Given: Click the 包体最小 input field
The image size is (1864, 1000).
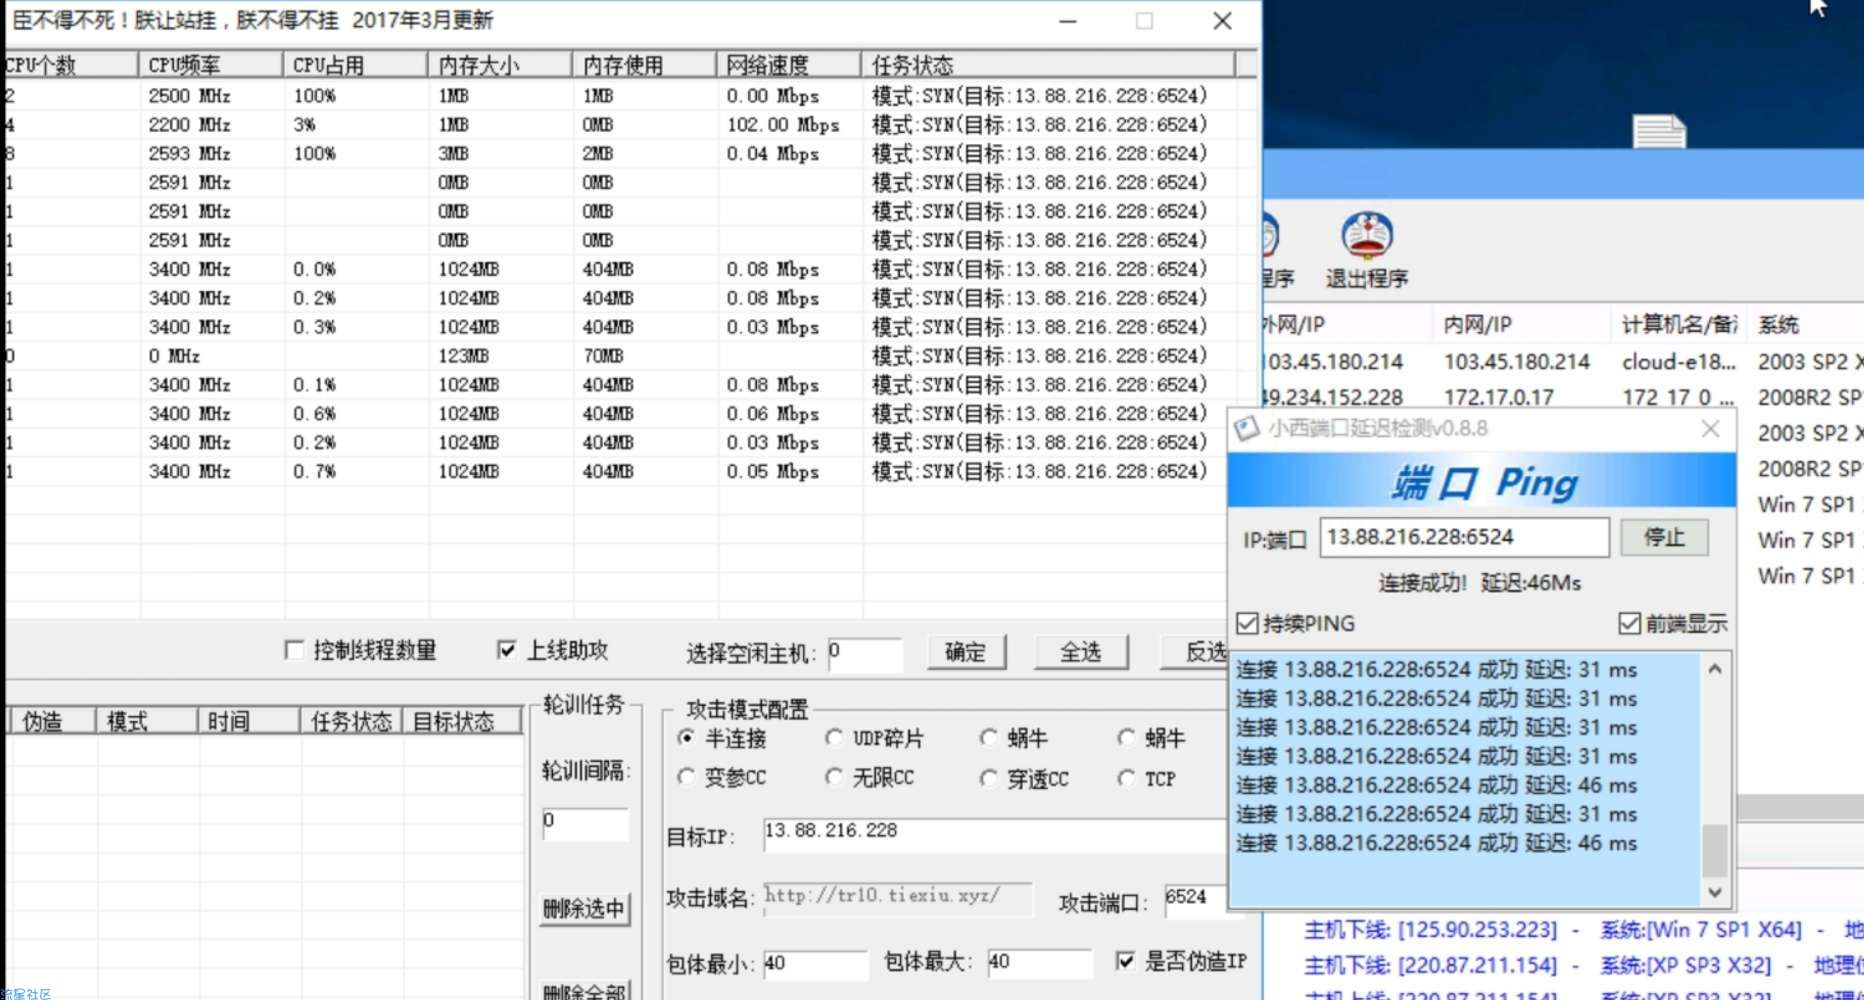Looking at the screenshot, I should click(x=815, y=964).
